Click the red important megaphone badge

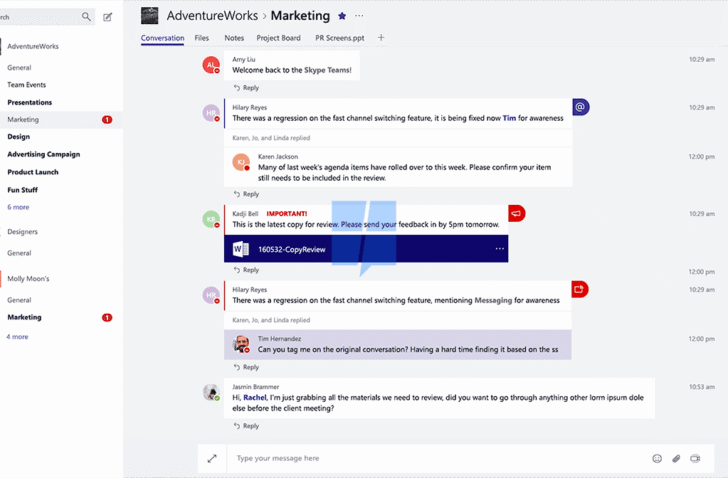[517, 213]
